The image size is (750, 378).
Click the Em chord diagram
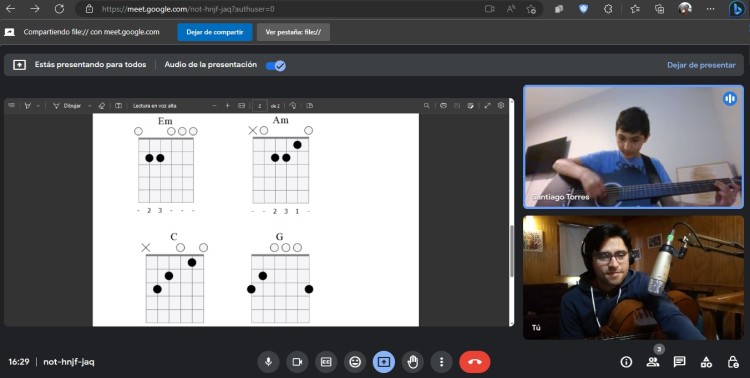point(165,165)
